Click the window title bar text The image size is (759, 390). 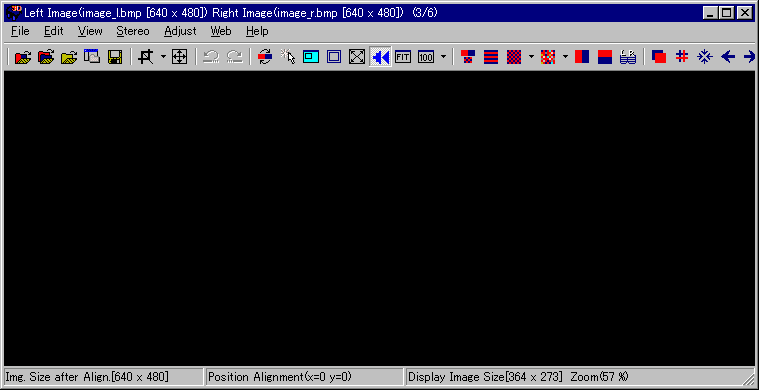pyautogui.click(x=231, y=13)
